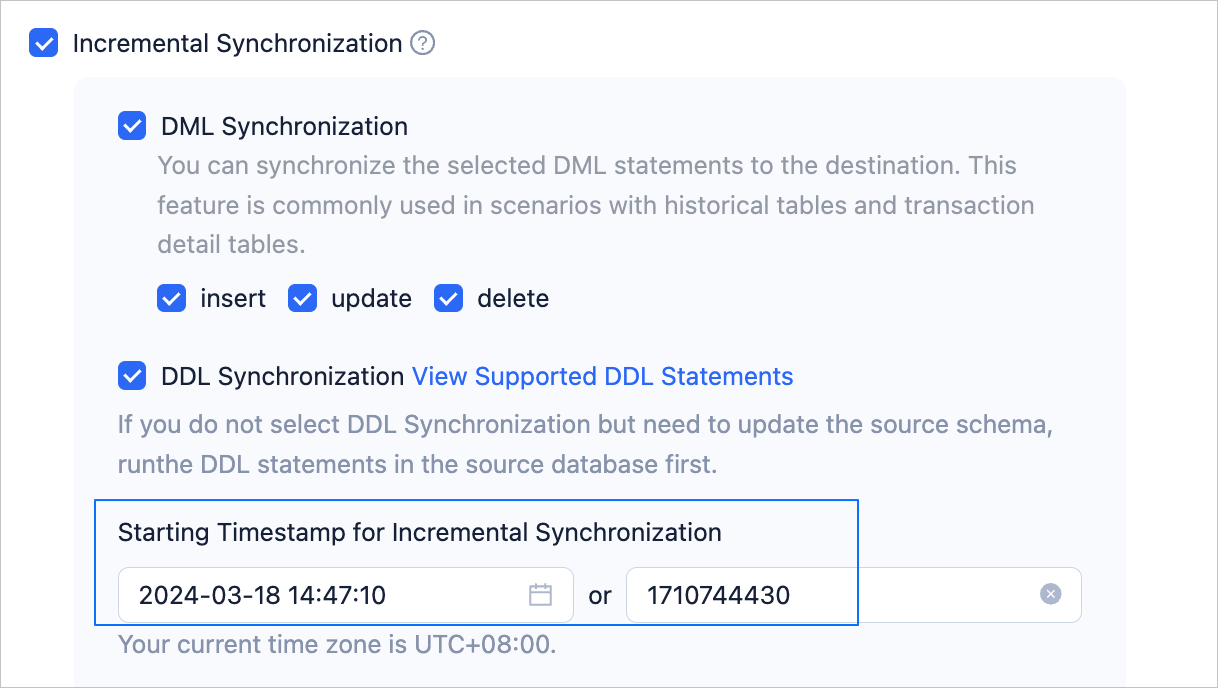Disable the insert statement checkbox
Image resolution: width=1218 pixels, height=688 pixels.
172,298
